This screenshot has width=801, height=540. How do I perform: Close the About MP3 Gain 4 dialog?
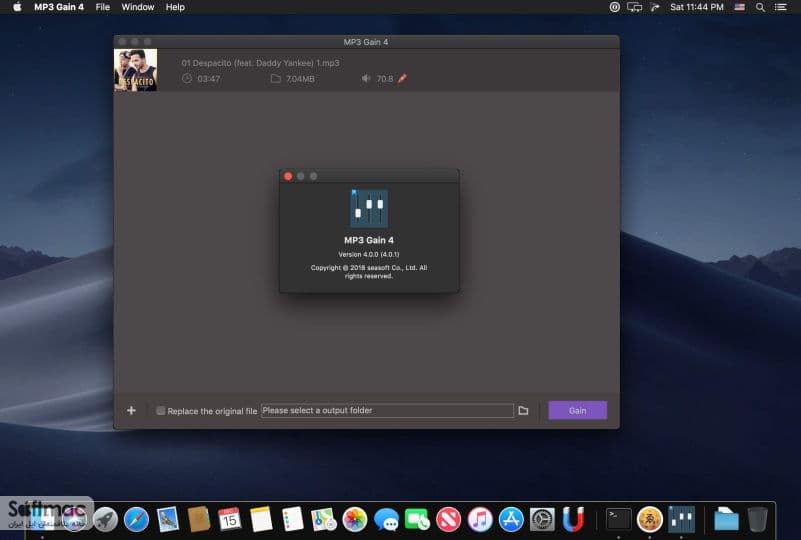coord(288,176)
